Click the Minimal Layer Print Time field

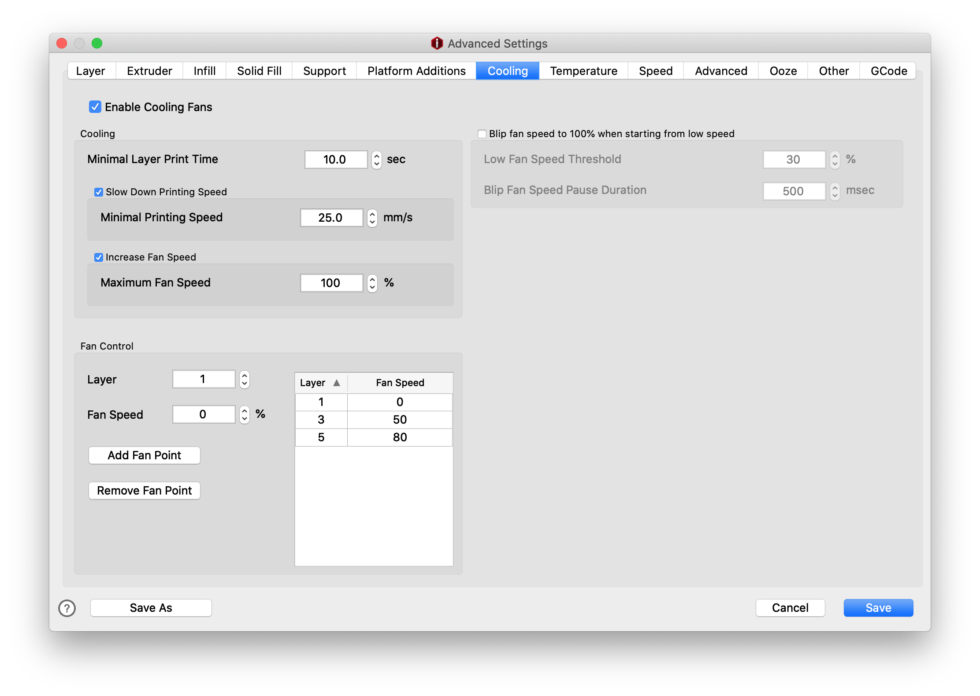(335, 160)
